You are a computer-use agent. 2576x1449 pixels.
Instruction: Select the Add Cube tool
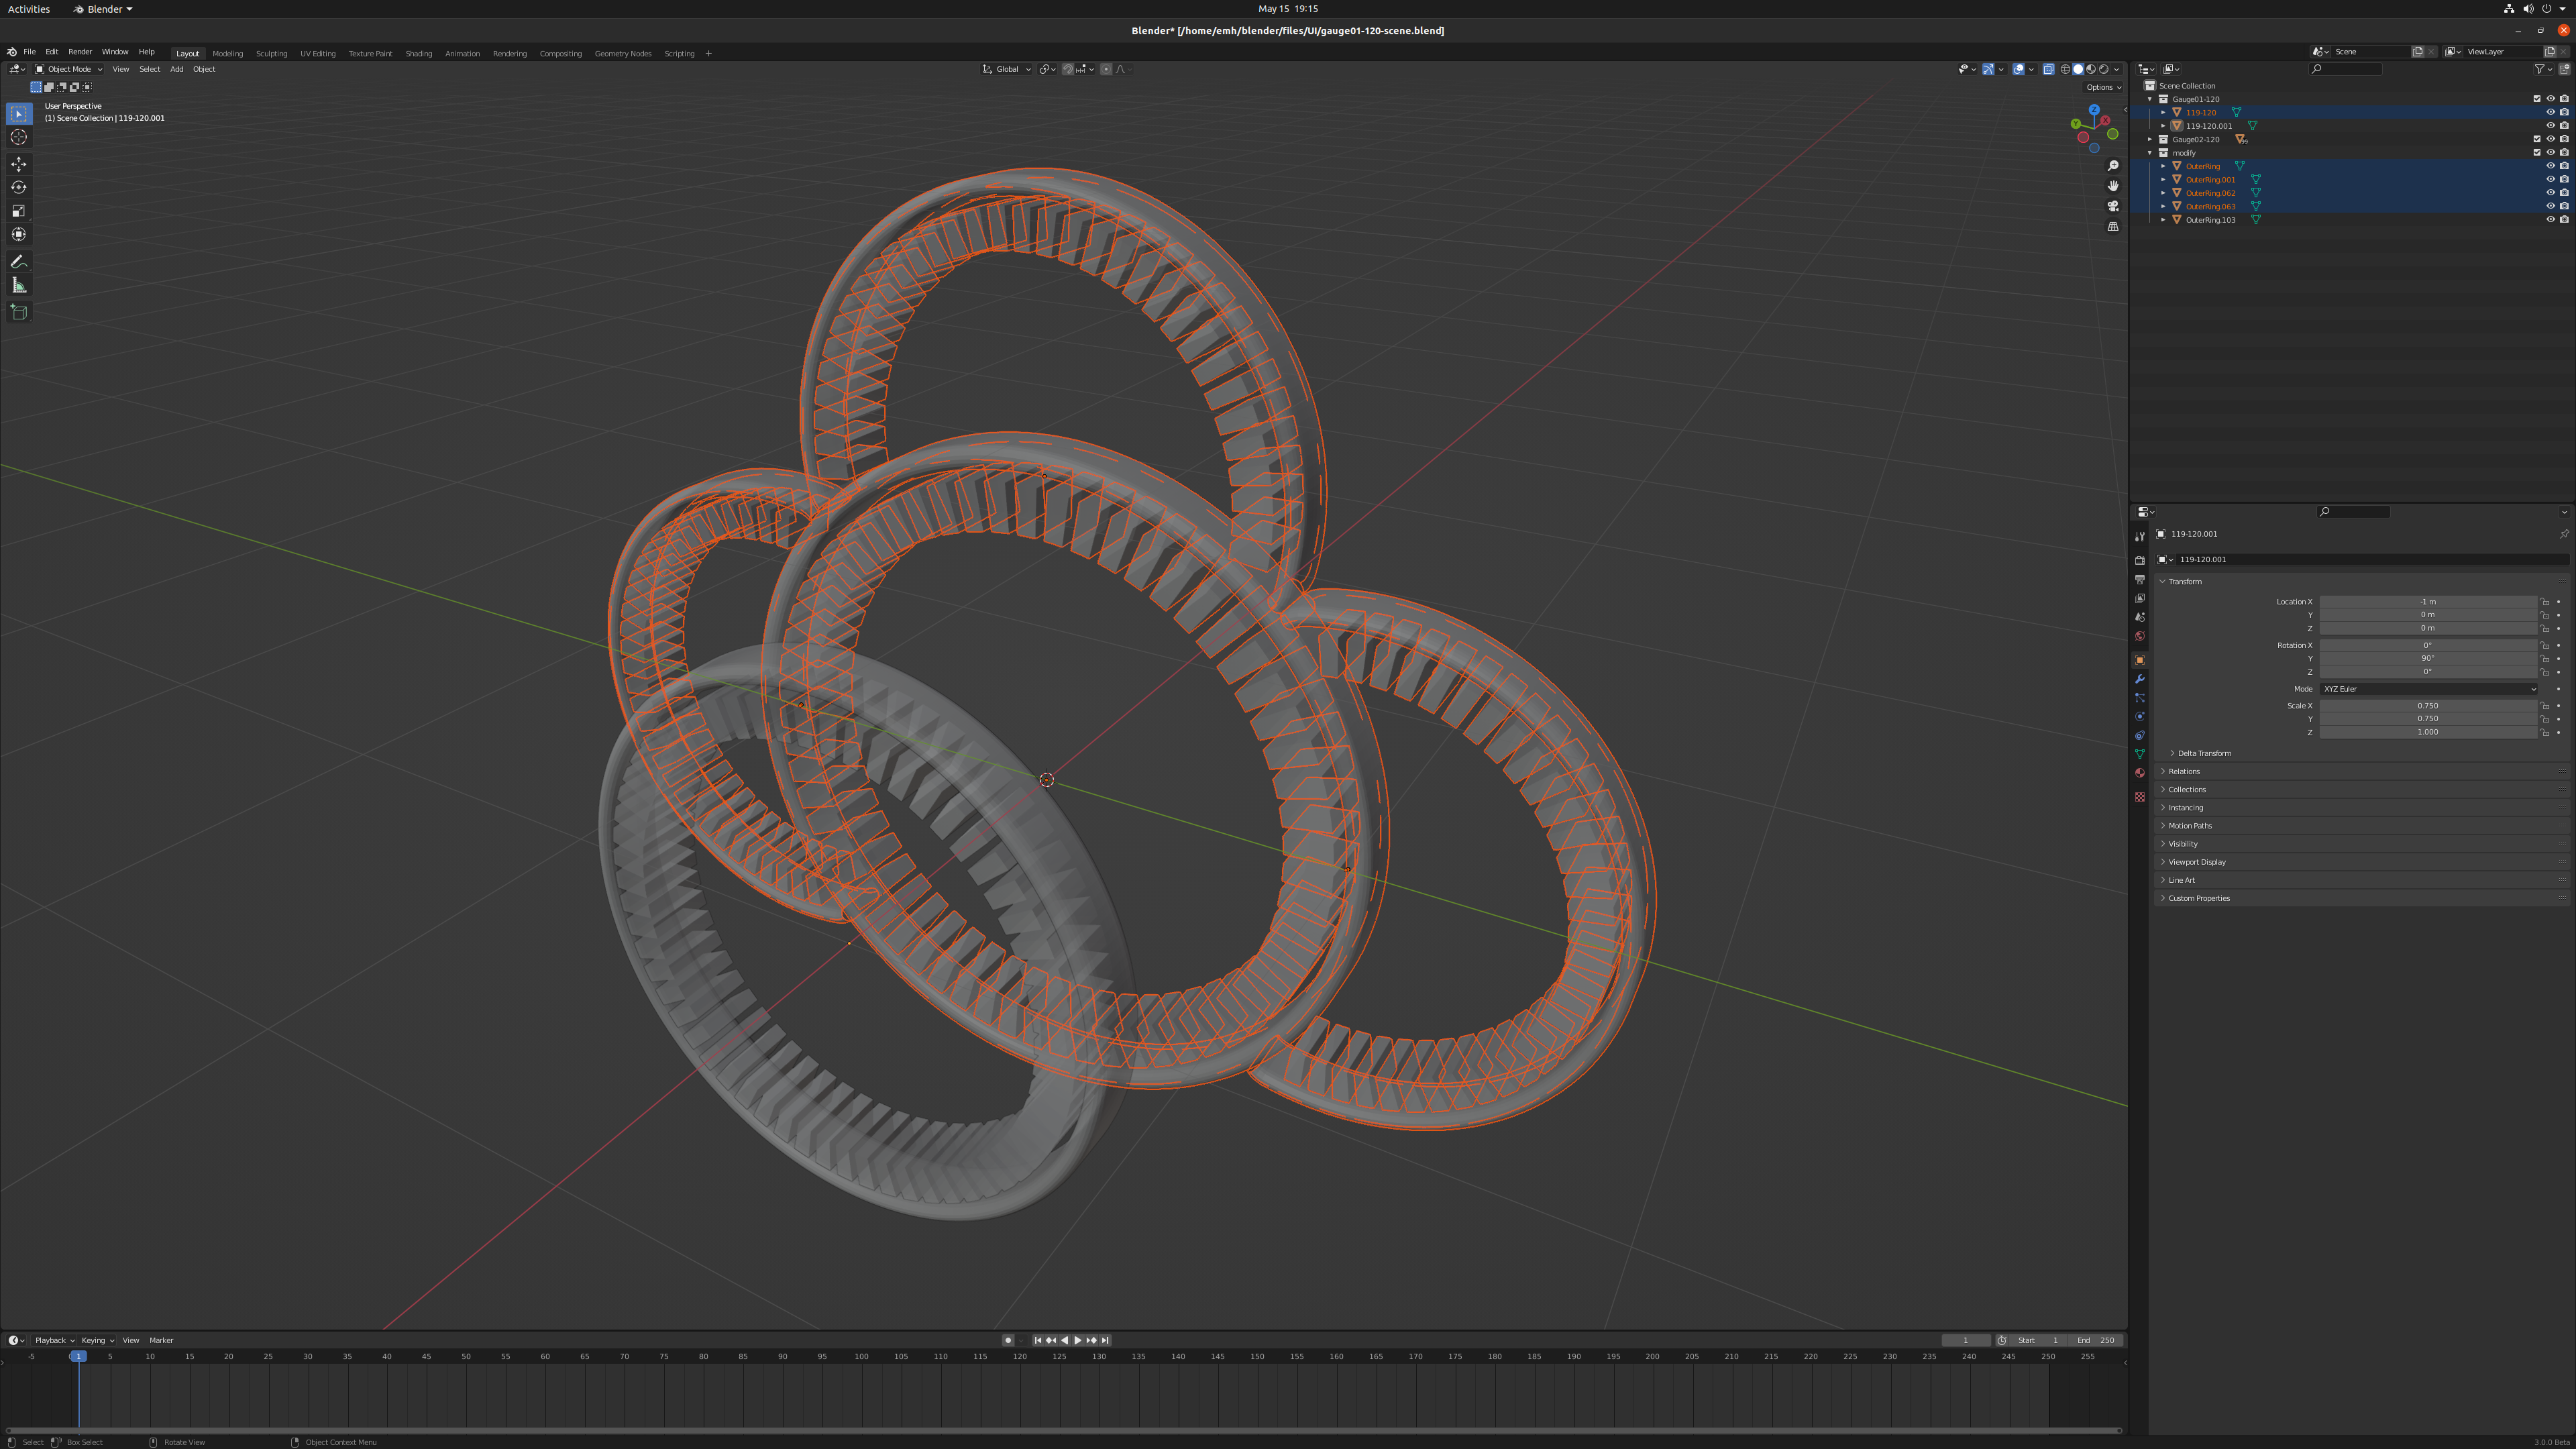(x=18, y=312)
